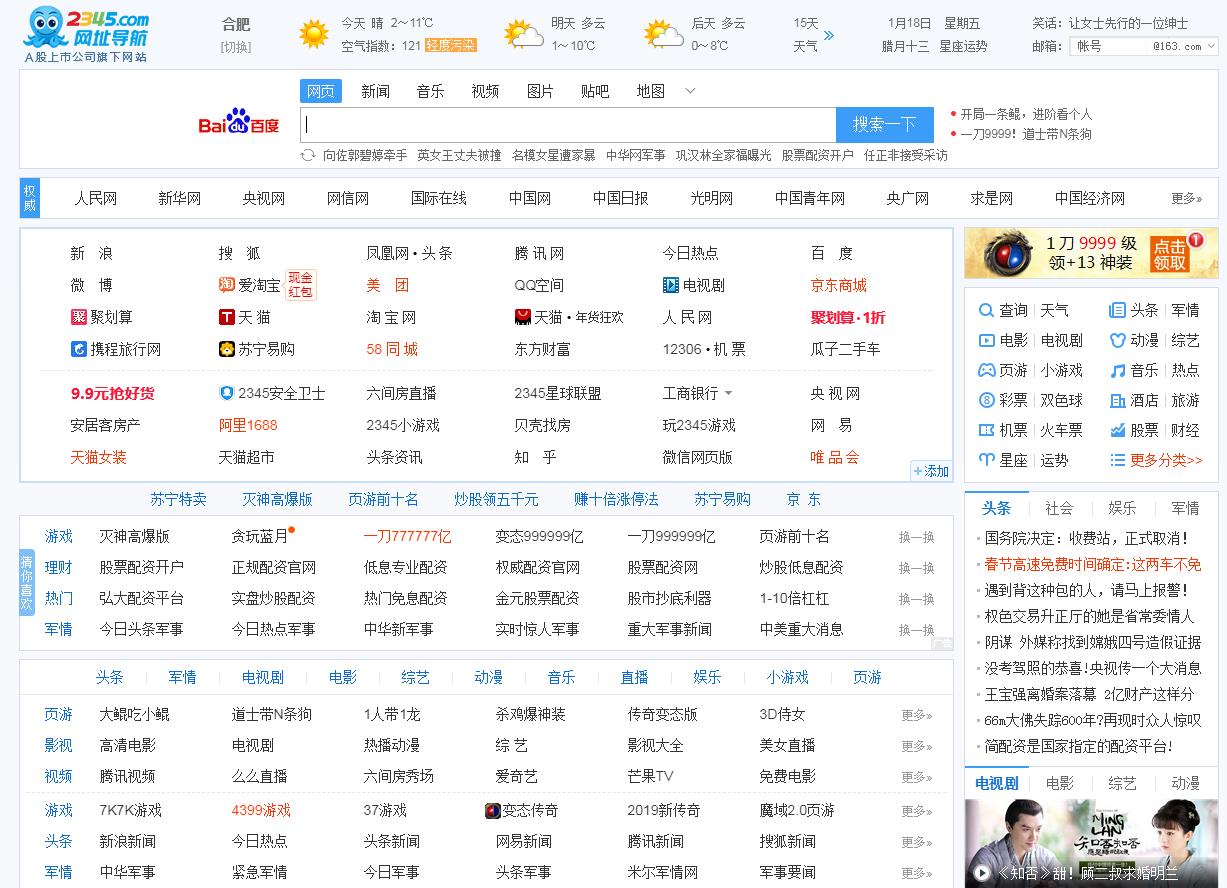1227x888 pixels.
Task: Open 聚划算 via its red icon
Action: click(79, 317)
